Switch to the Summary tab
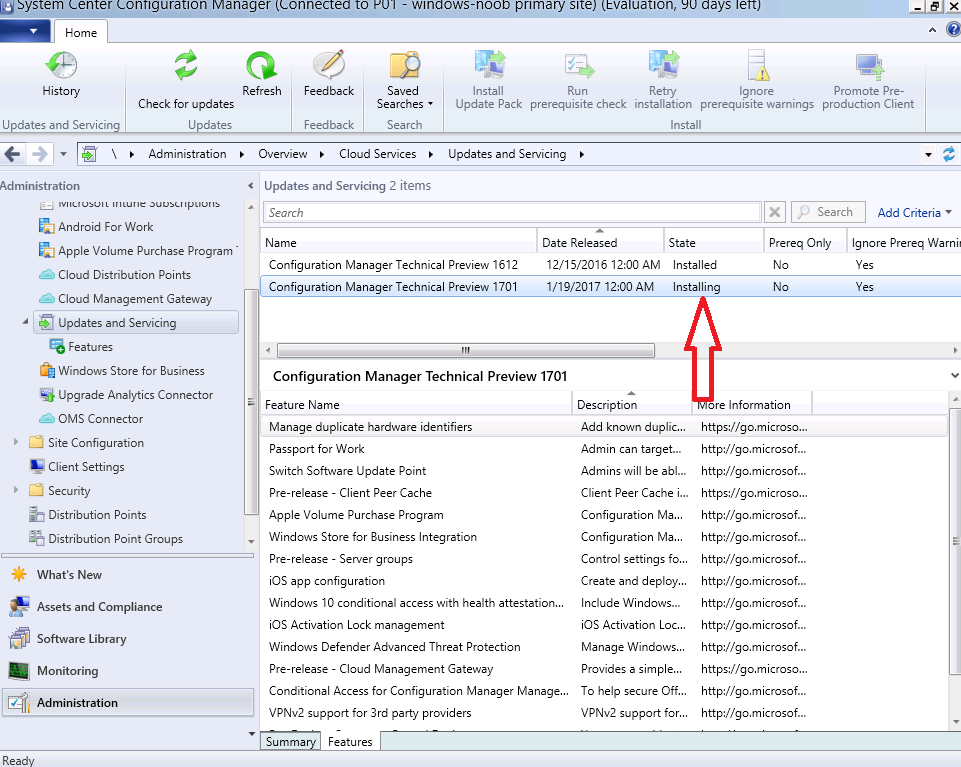961x767 pixels. pyautogui.click(x=291, y=741)
